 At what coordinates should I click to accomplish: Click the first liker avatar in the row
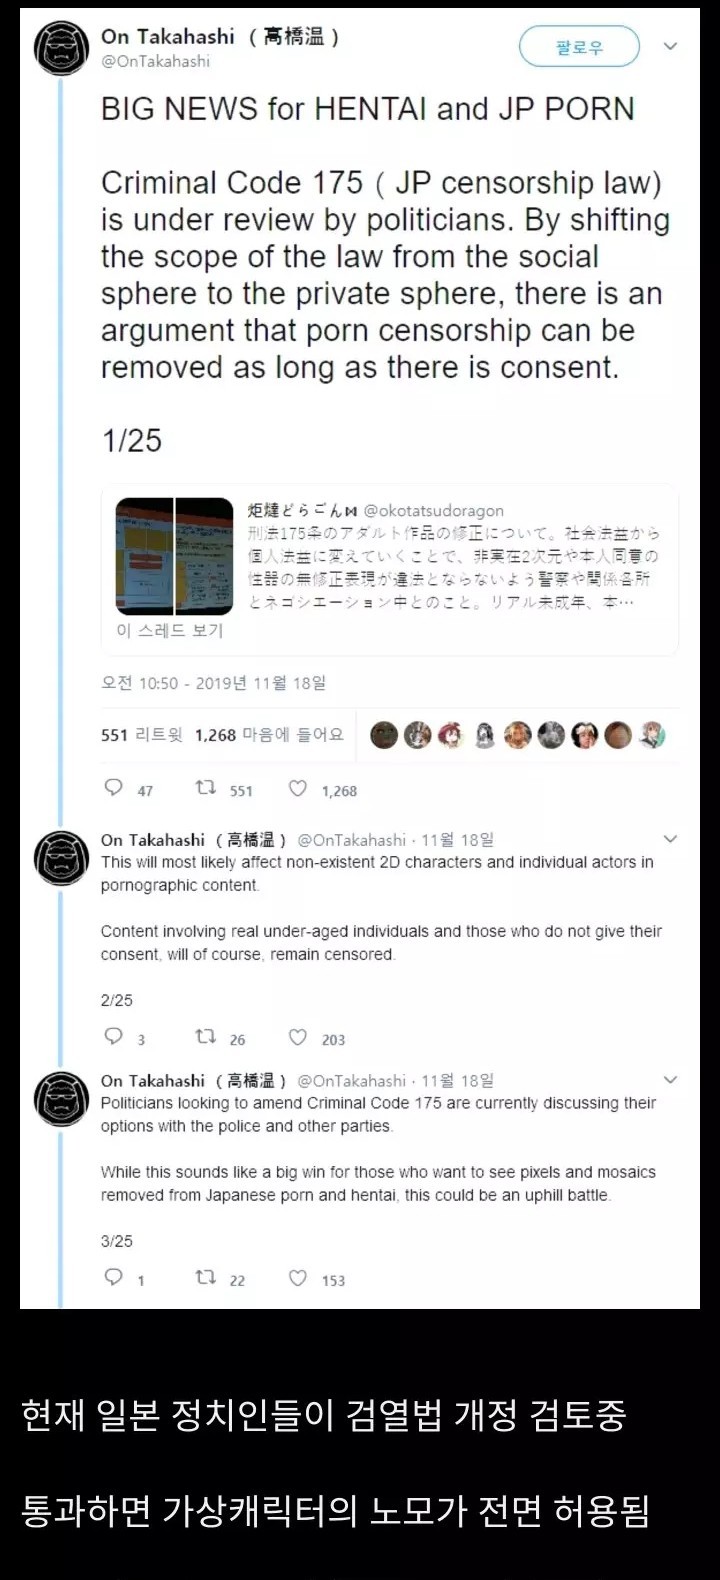point(384,736)
